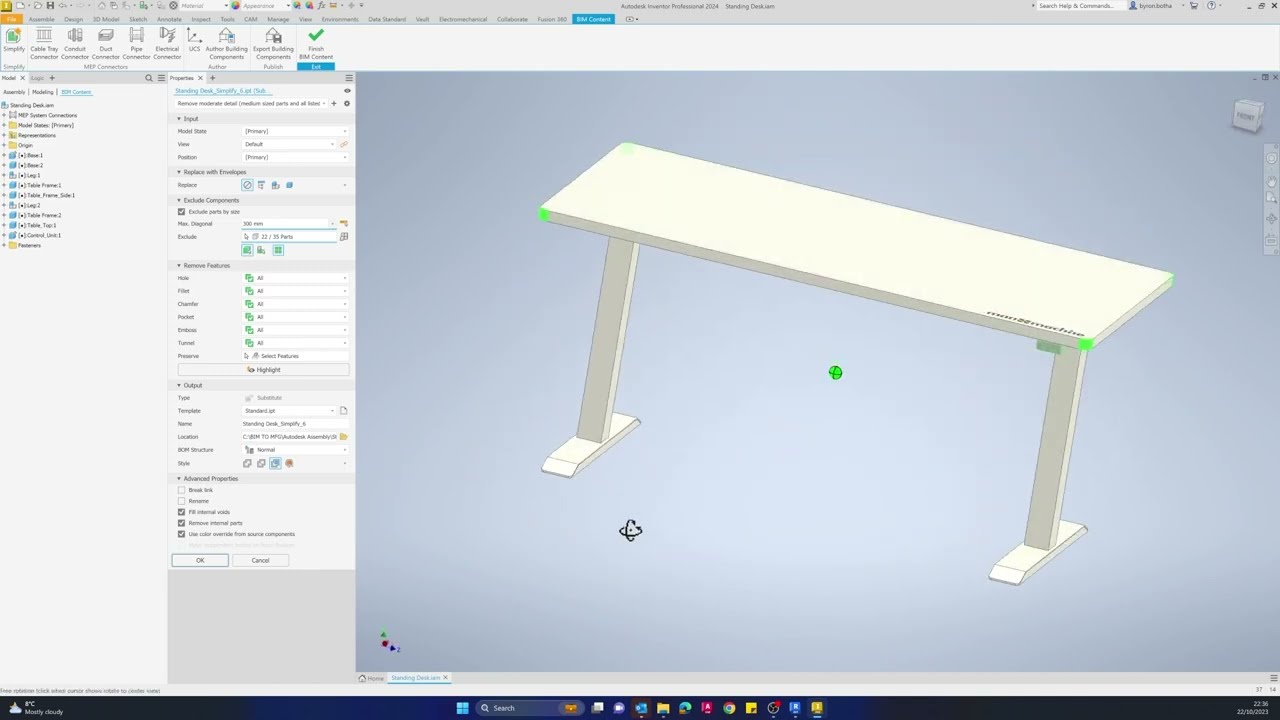Screen dimensions: 1280x720
Task: Open Export Building Components
Action: point(273,44)
